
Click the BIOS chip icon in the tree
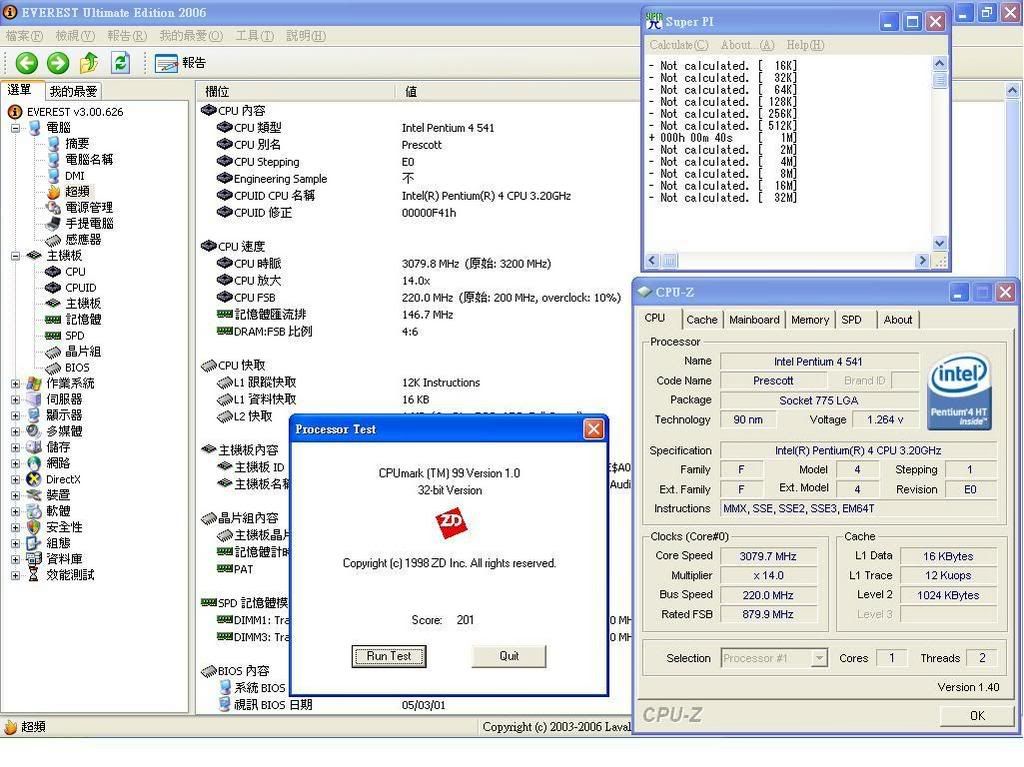[53, 367]
